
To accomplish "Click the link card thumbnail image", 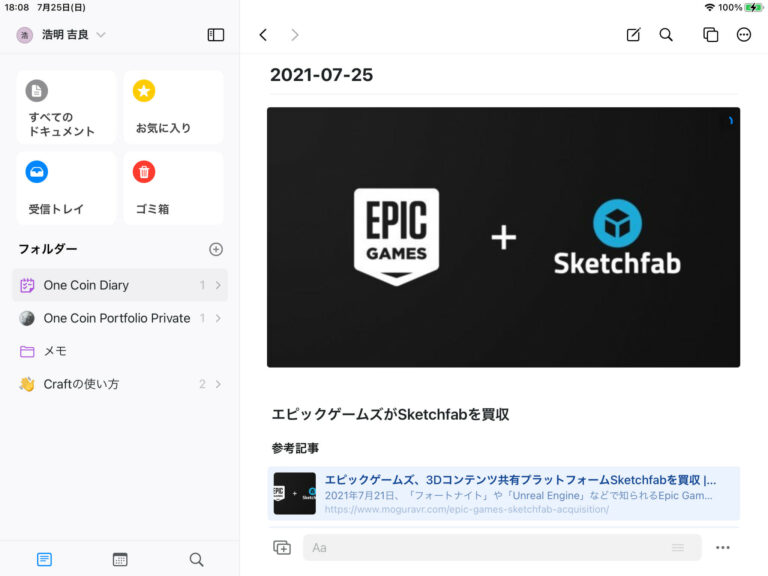I will 294,493.
